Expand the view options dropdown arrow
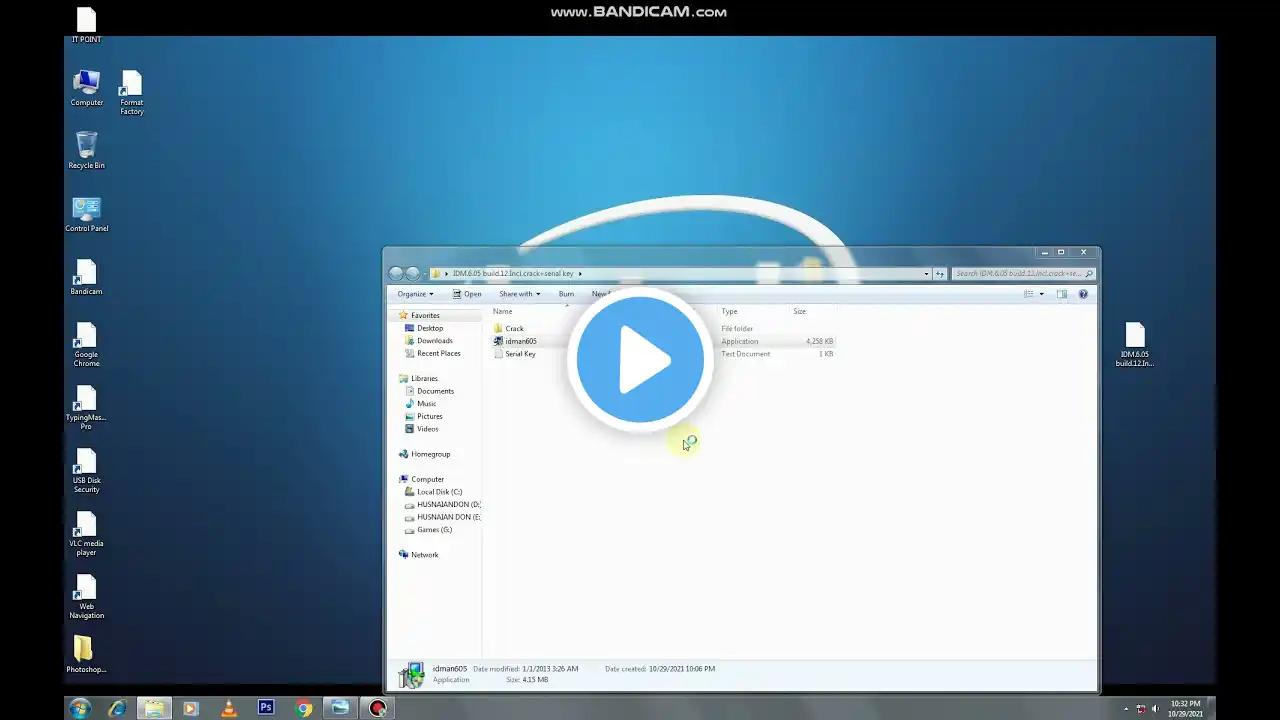Image resolution: width=1280 pixels, height=720 pixels. (1041, 294)
